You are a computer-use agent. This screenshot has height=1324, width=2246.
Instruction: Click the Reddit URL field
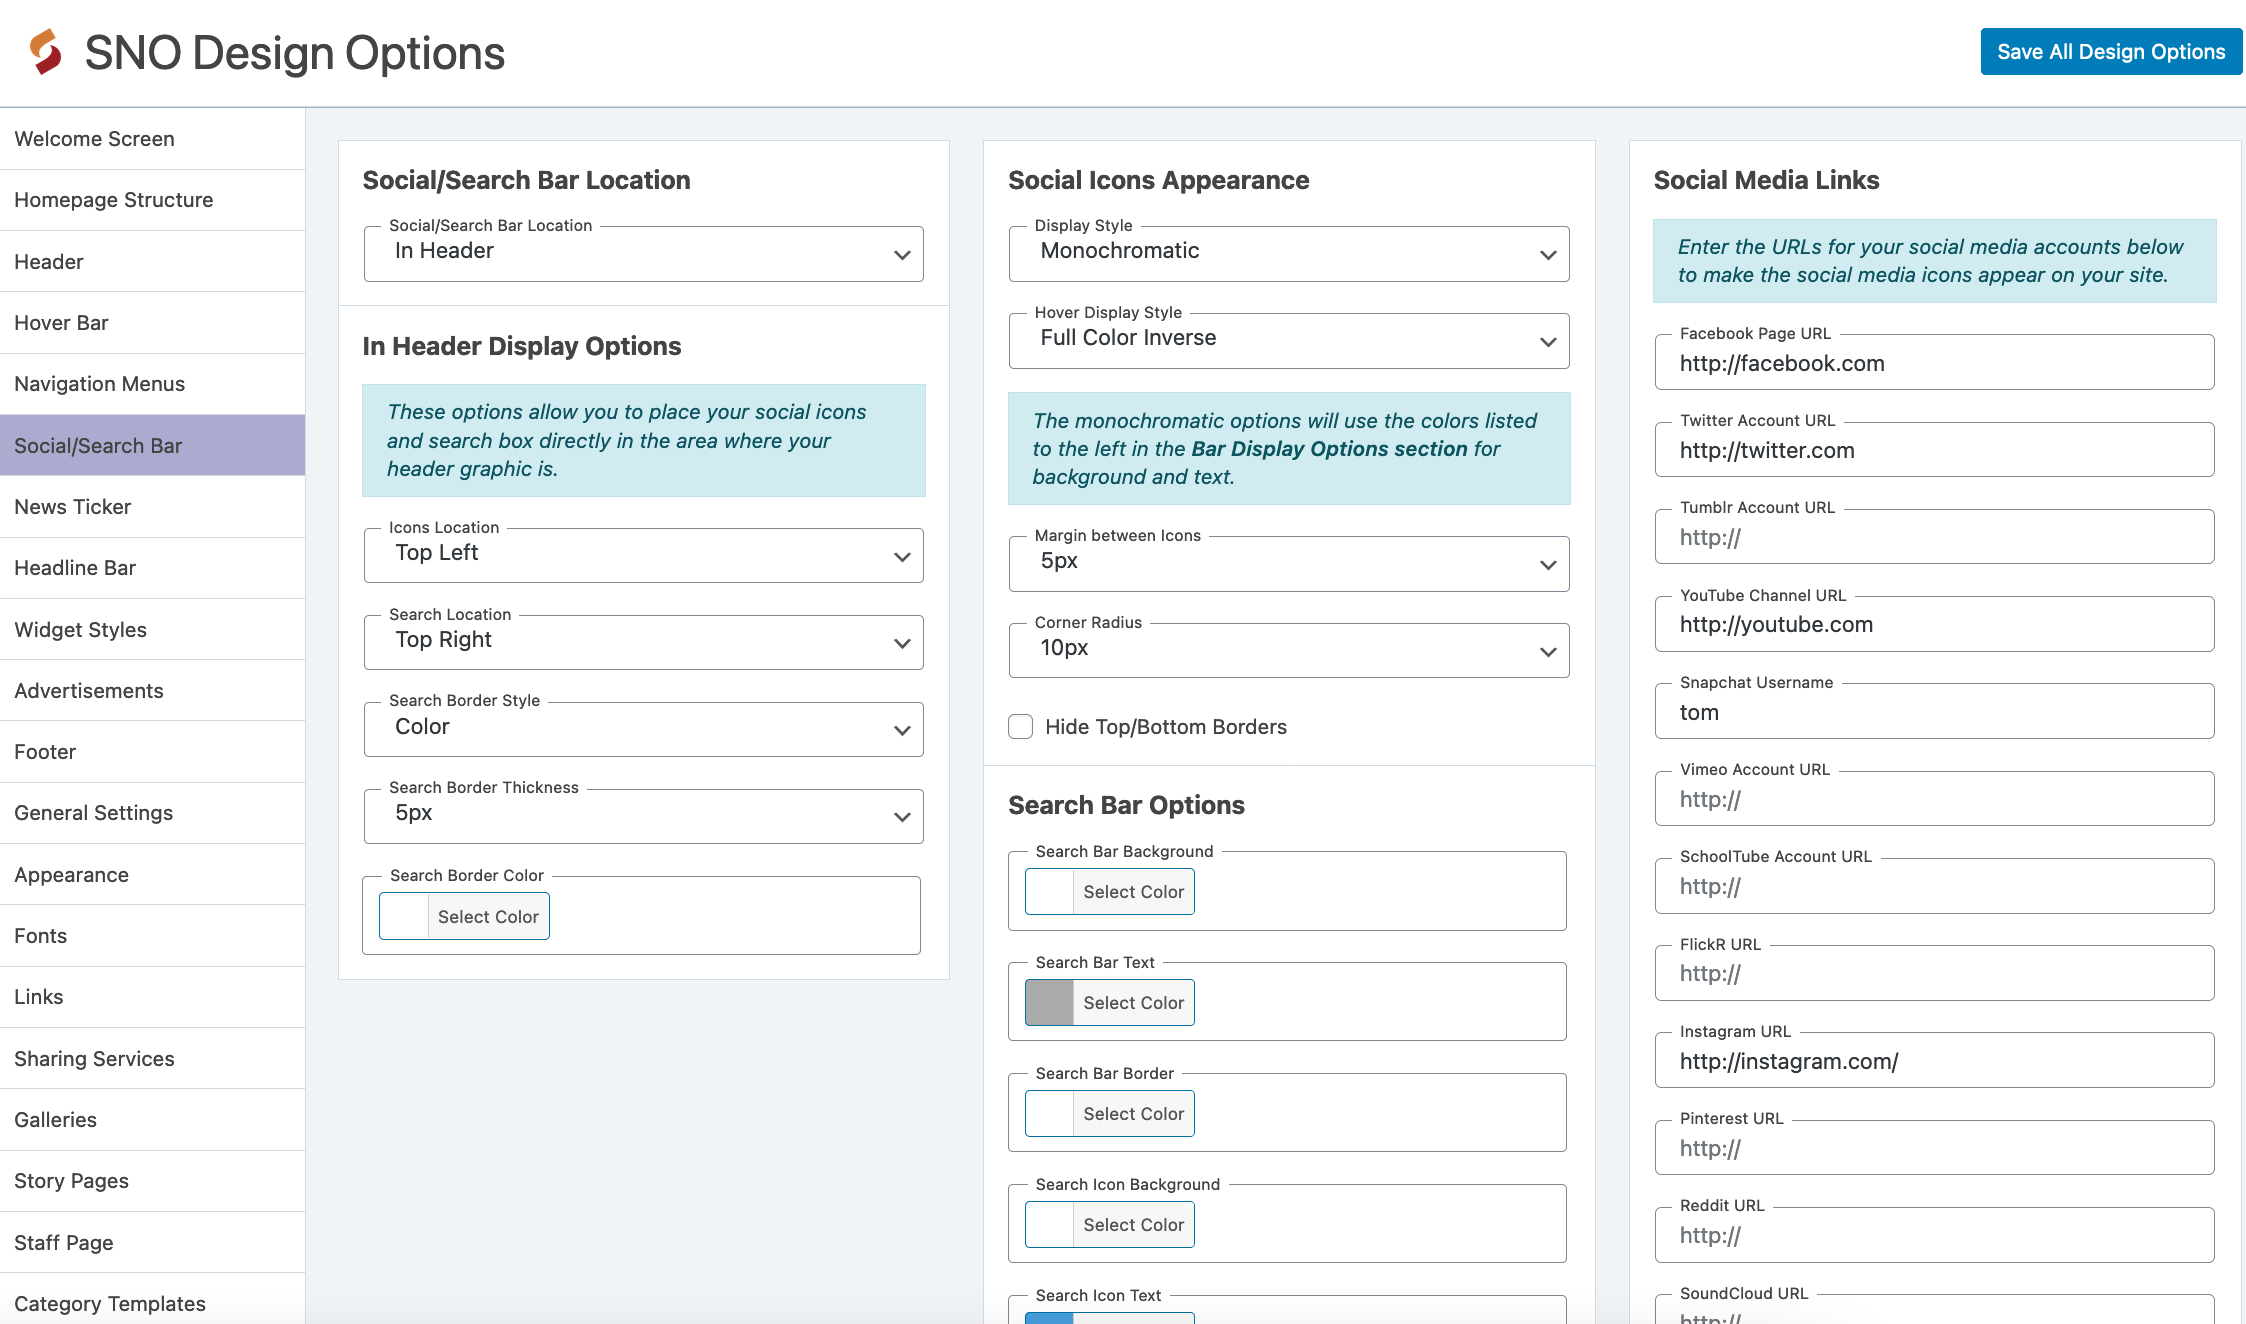coord(1934,1235)
